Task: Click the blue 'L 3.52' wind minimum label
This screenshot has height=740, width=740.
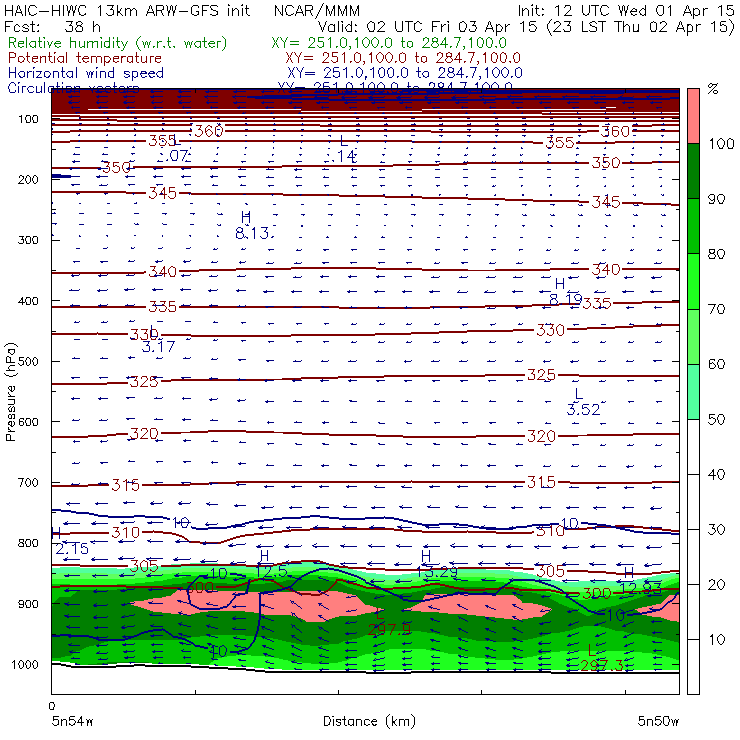Action: pos(583,402)
